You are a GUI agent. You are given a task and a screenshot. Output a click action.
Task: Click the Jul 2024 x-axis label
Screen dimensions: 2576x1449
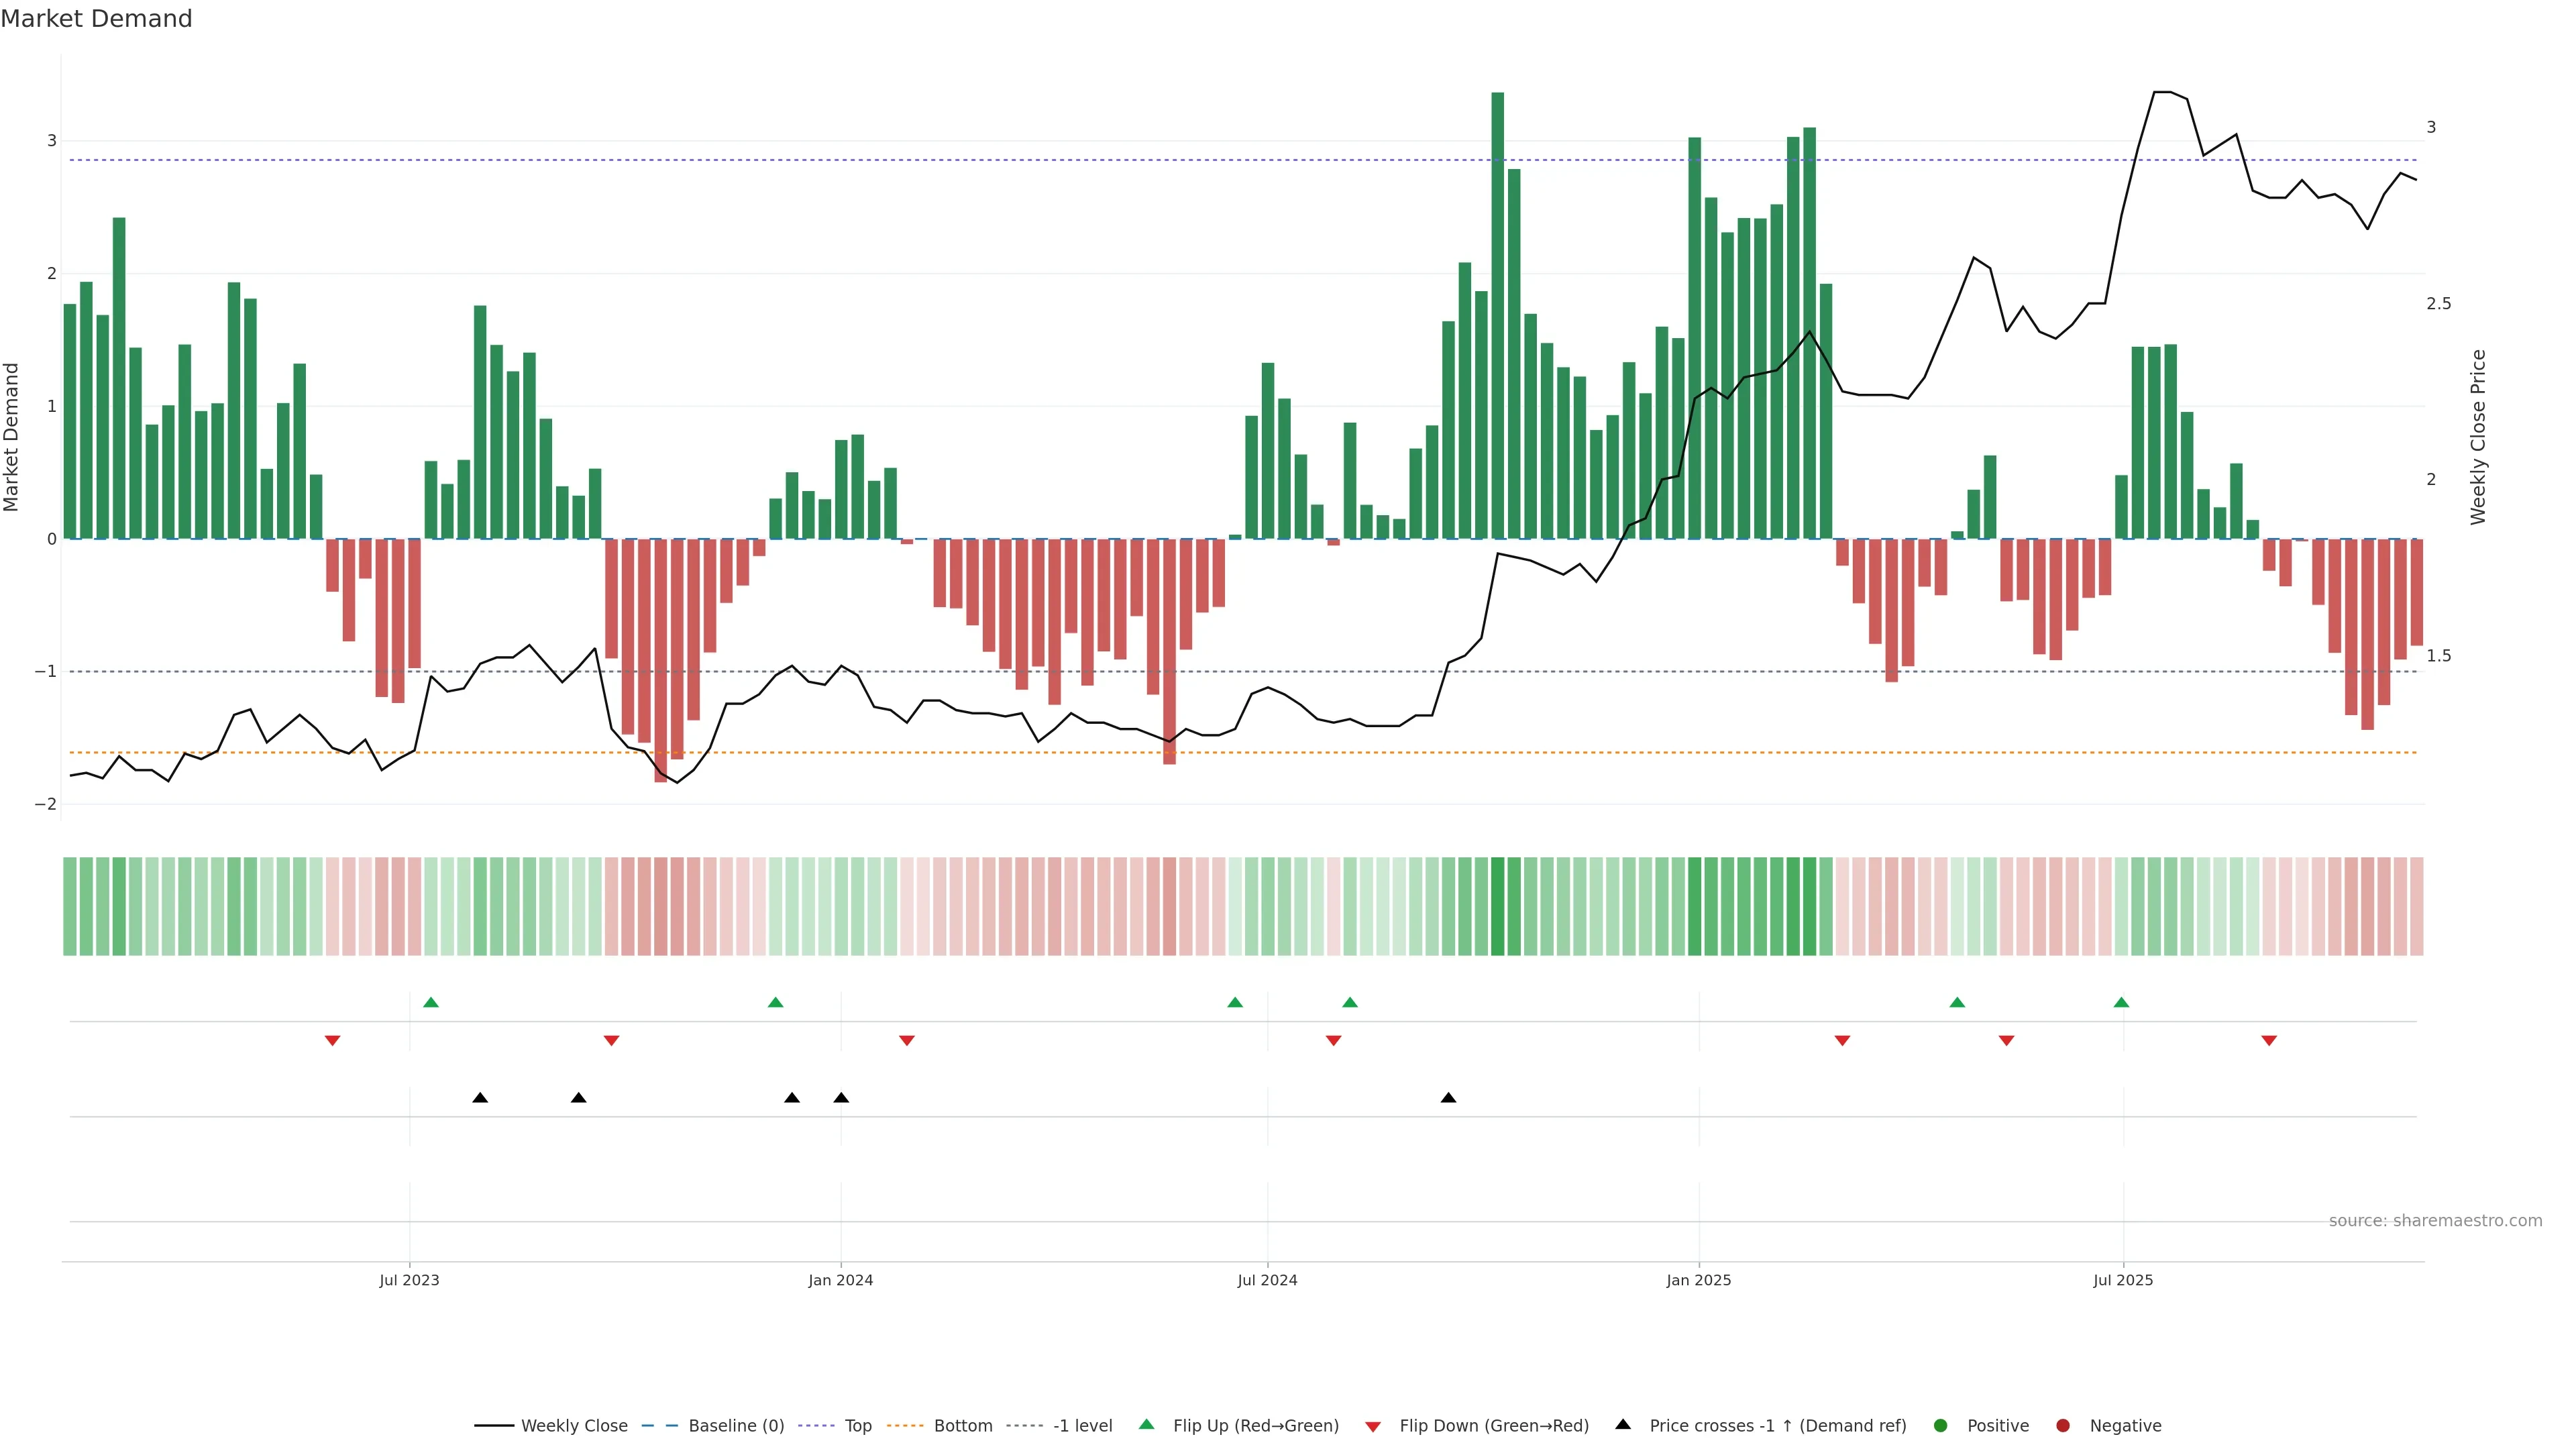pyautogui.click(x=1267, y=1280)
